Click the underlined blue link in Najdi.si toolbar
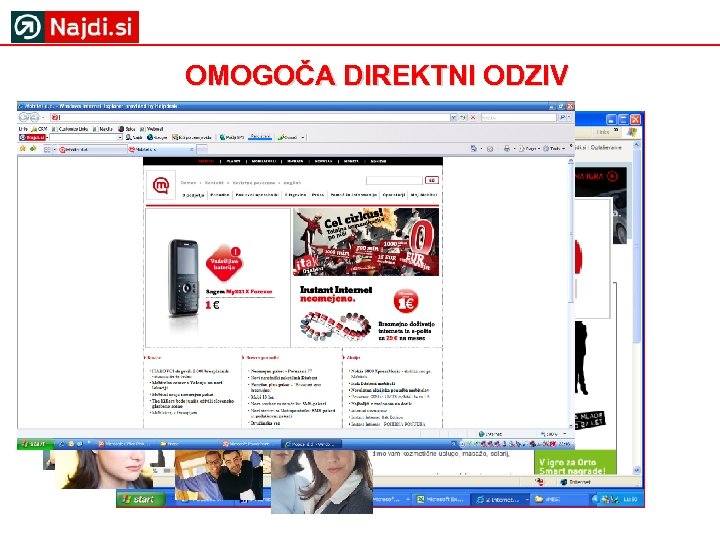 pyautogui.click(x=260, y=137)
